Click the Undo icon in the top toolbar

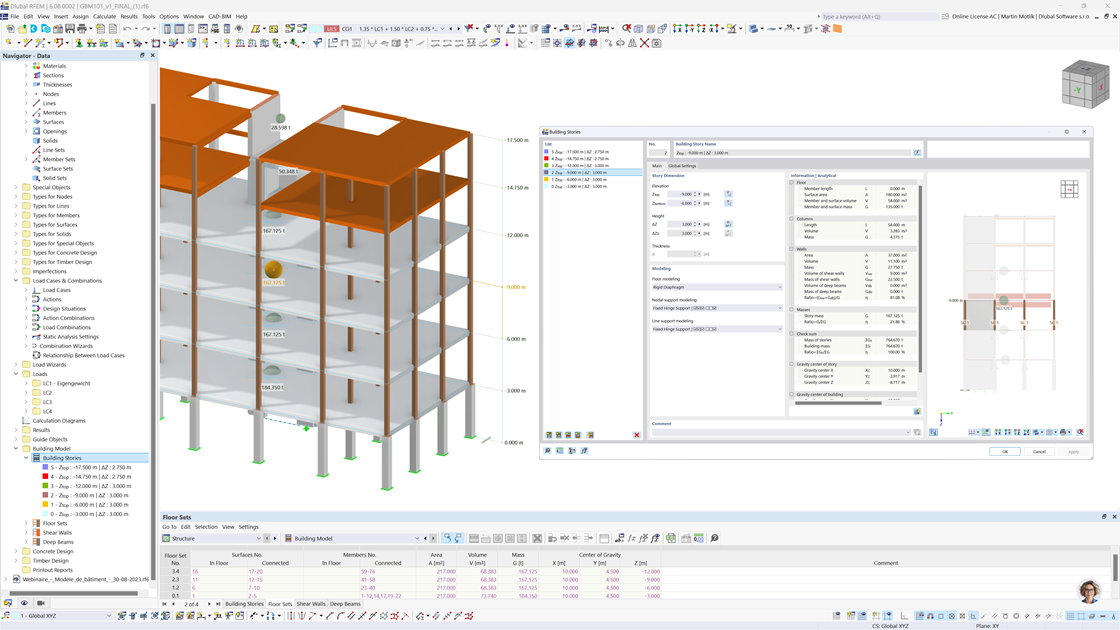[x=126, y=28]
